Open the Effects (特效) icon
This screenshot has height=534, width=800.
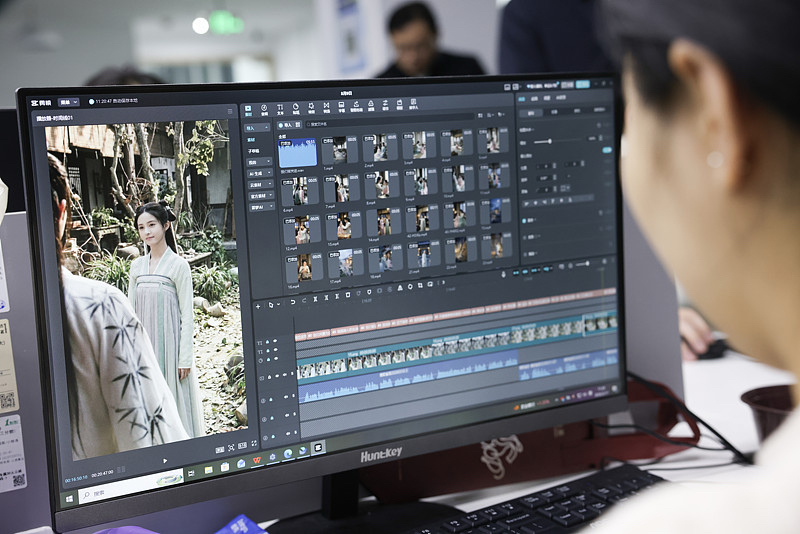(x=311, y=108)
